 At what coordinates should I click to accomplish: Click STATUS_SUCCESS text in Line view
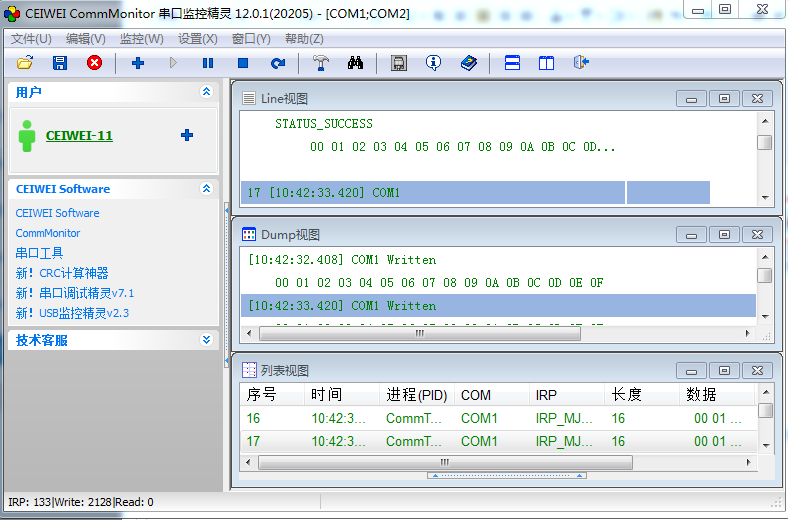[324, 124]
